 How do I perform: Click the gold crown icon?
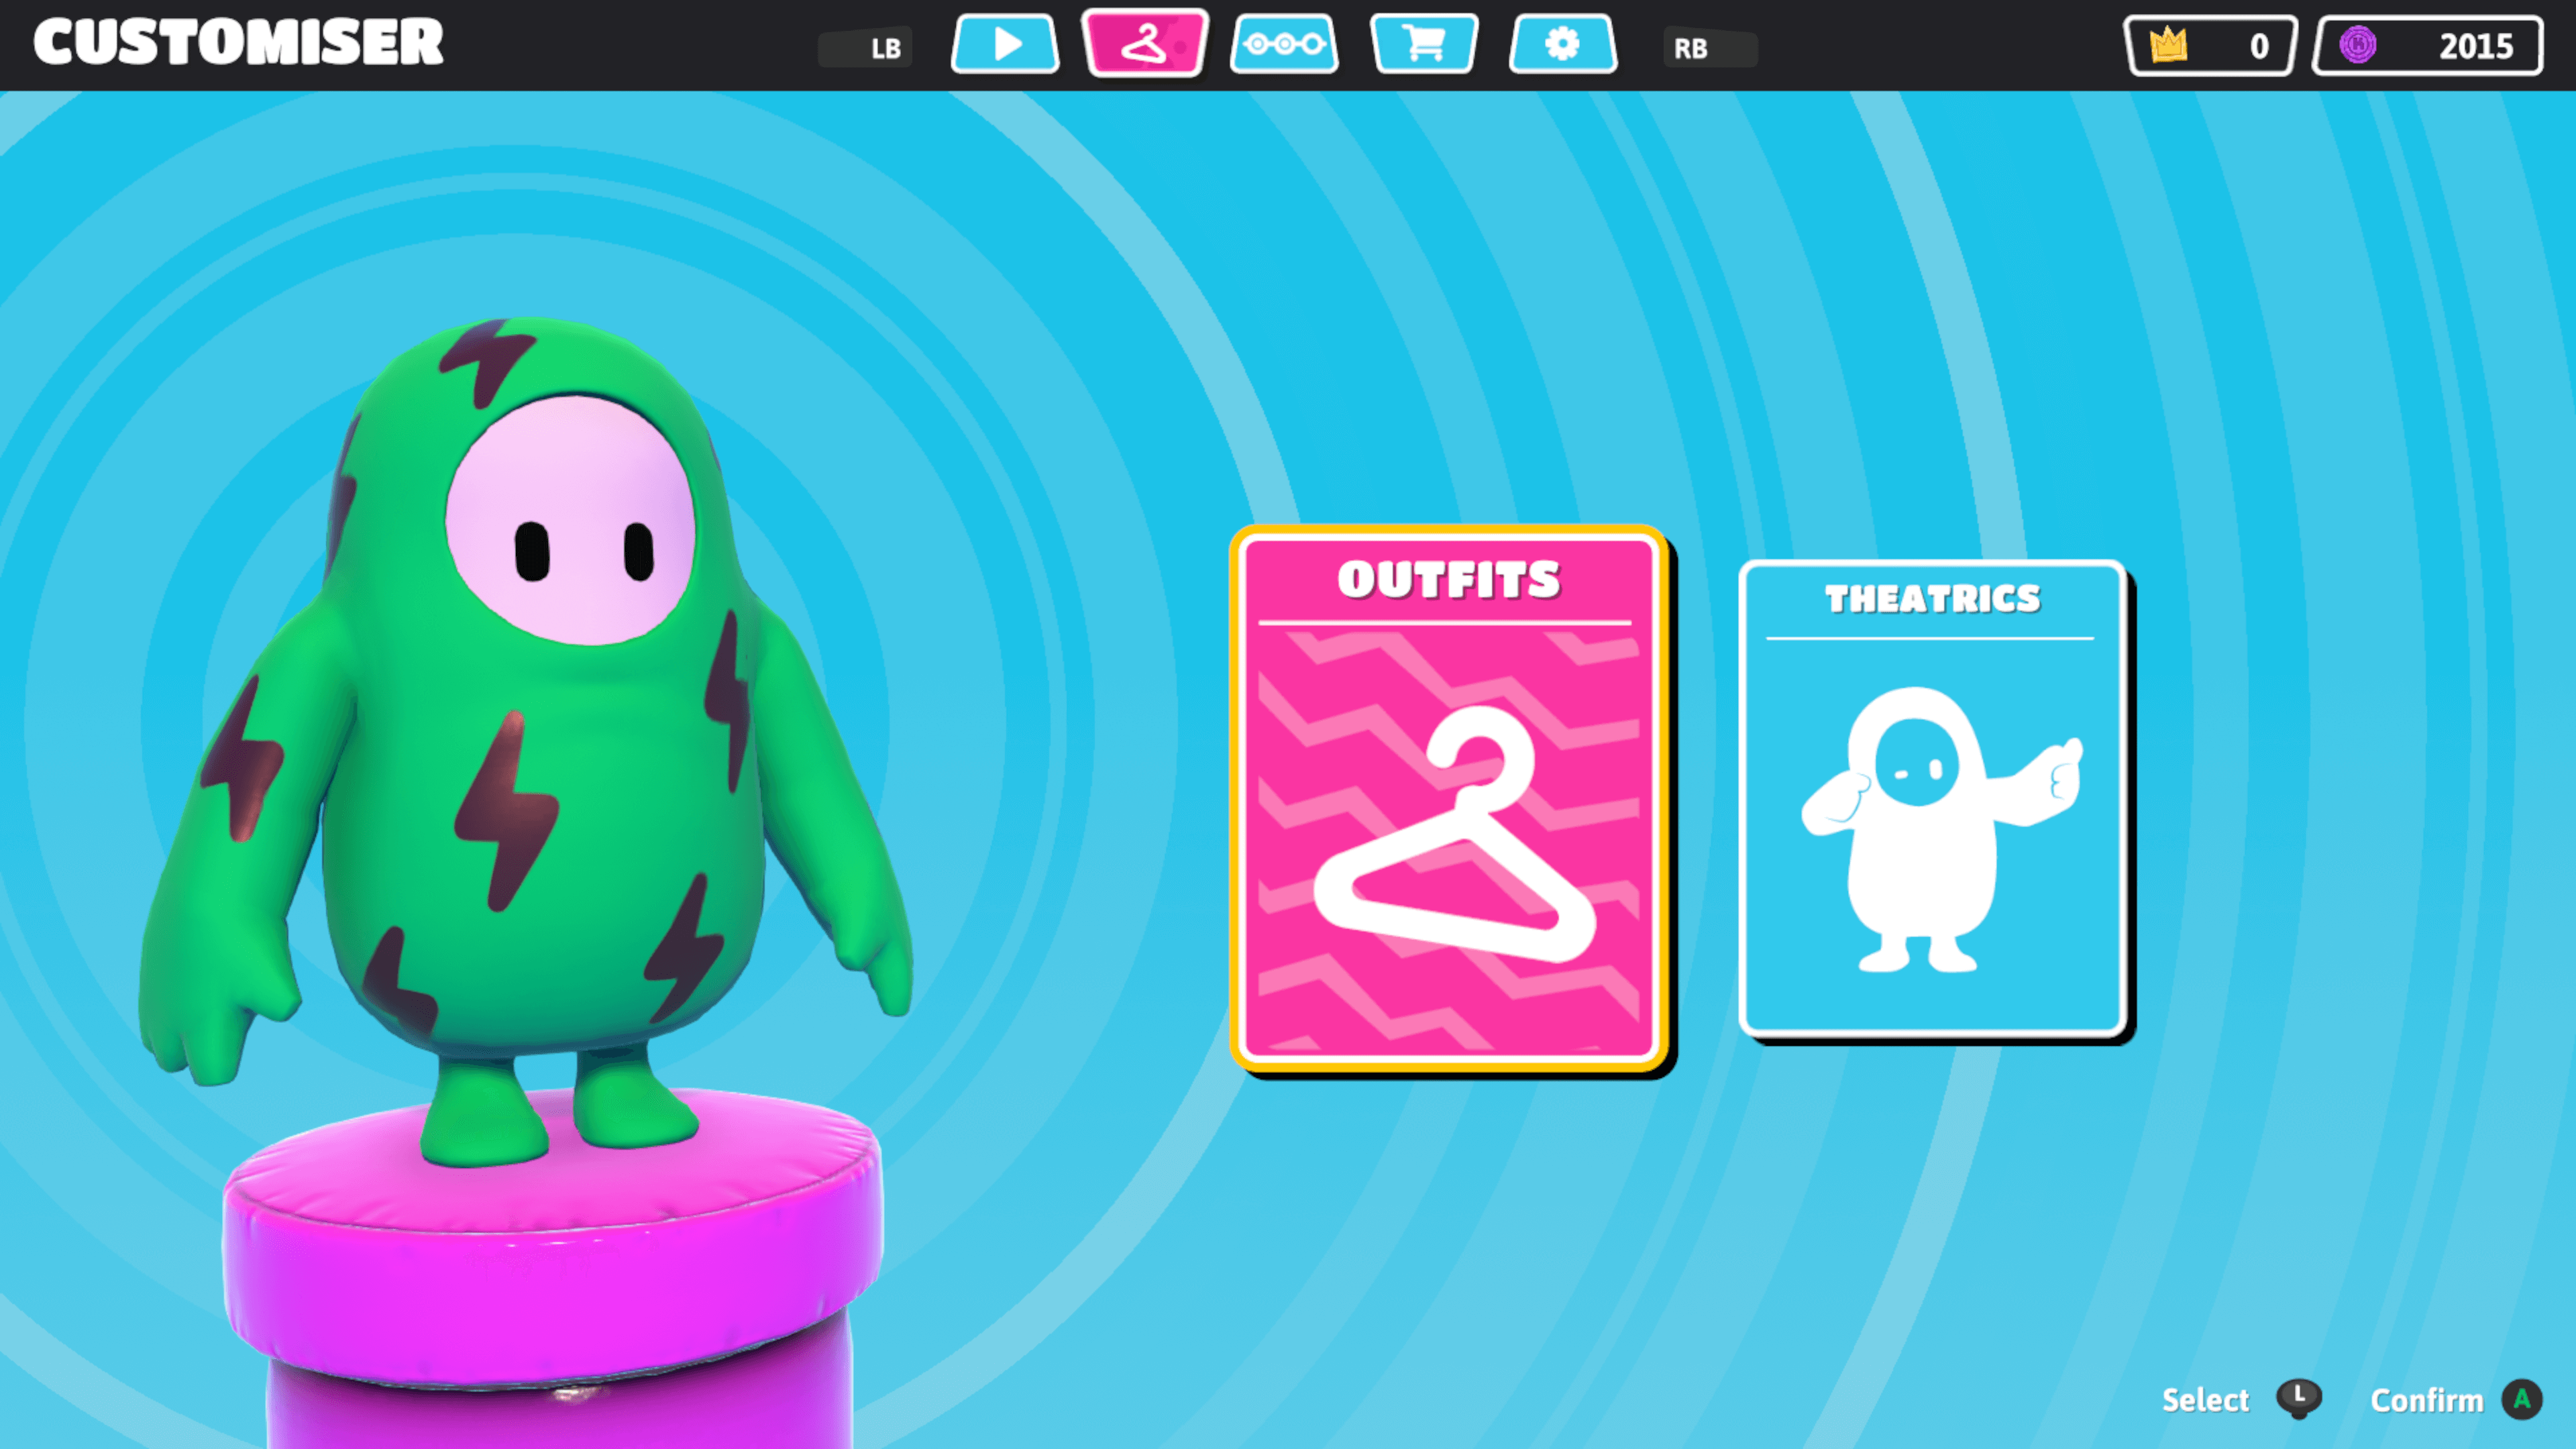pyautogui.click(x=2168, y=45)
